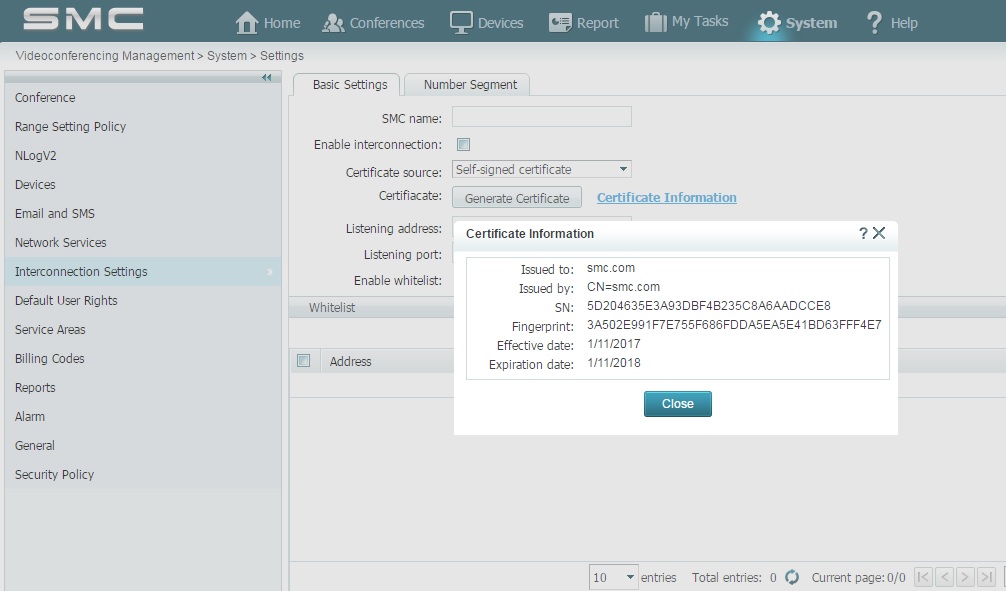Select Email and SMS in sidebar
The height and width of the screenshot is (591, 1006).
click(x=142, y=214)
